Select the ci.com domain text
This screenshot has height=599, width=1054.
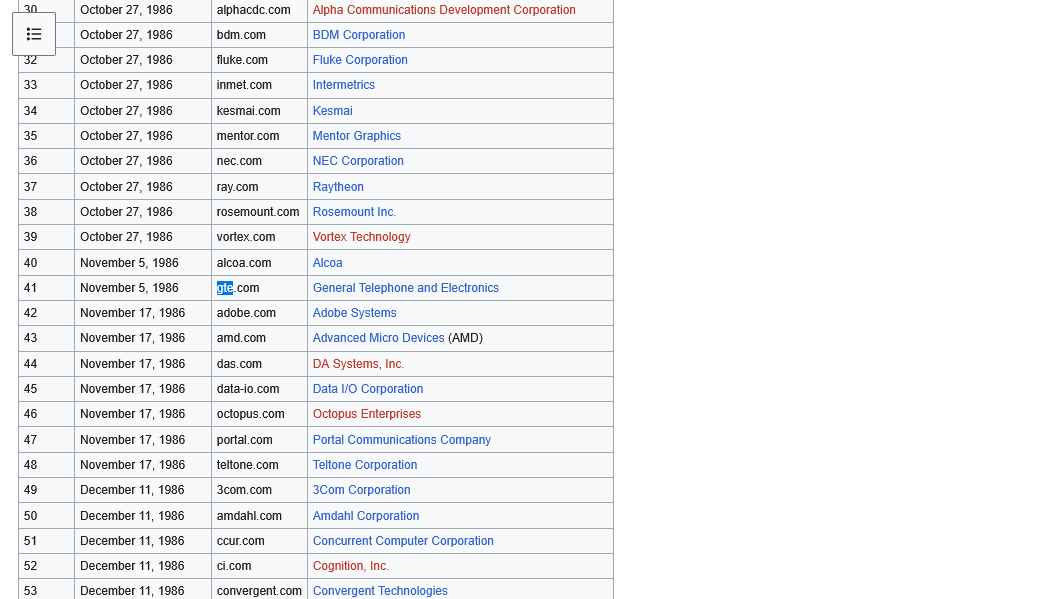click(x=233, y=566)
